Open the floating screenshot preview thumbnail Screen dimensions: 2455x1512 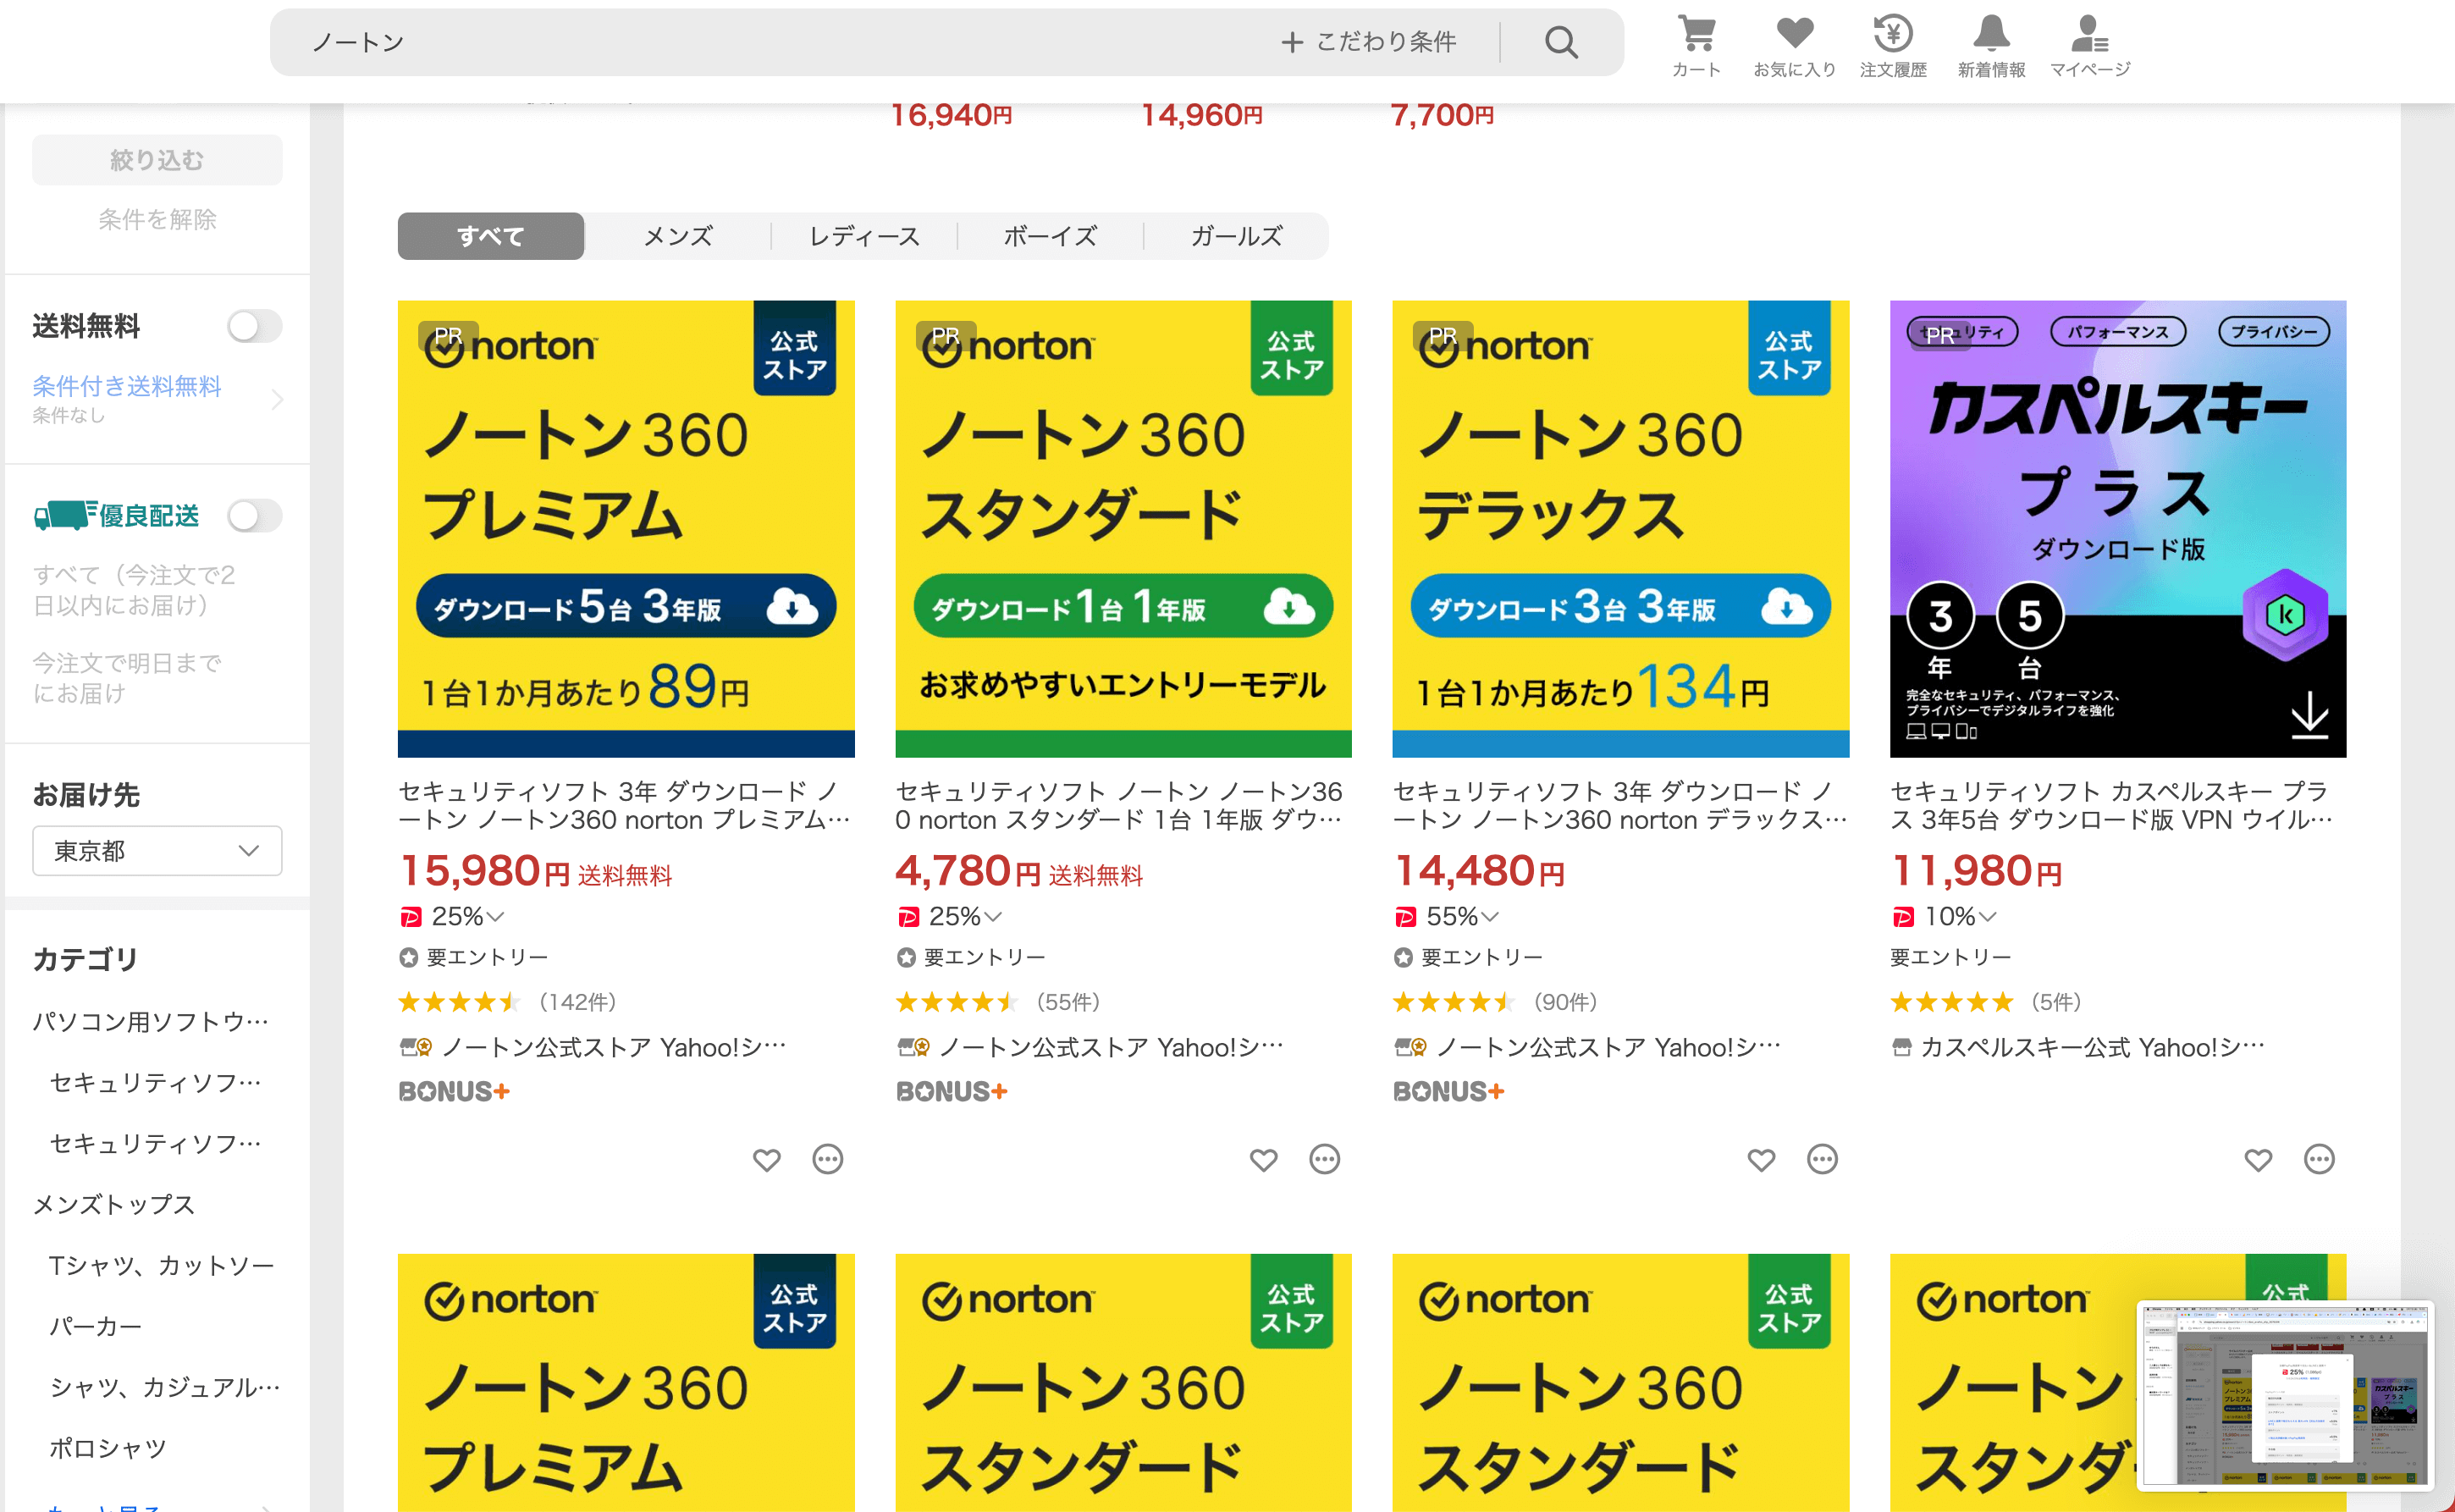pos(2285,1395)
